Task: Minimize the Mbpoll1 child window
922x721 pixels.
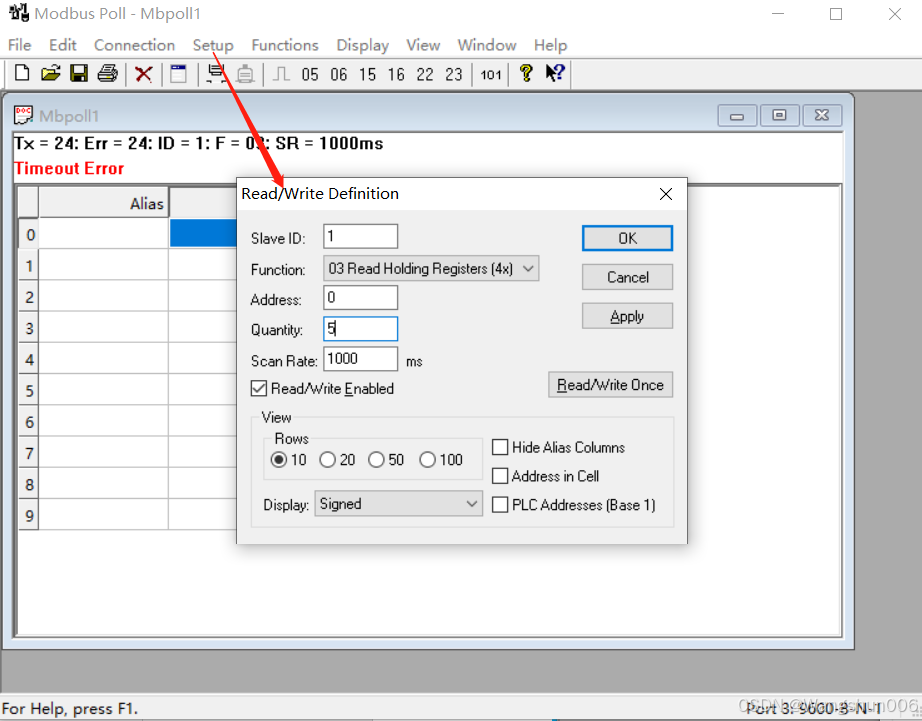Action: [737, 115]
